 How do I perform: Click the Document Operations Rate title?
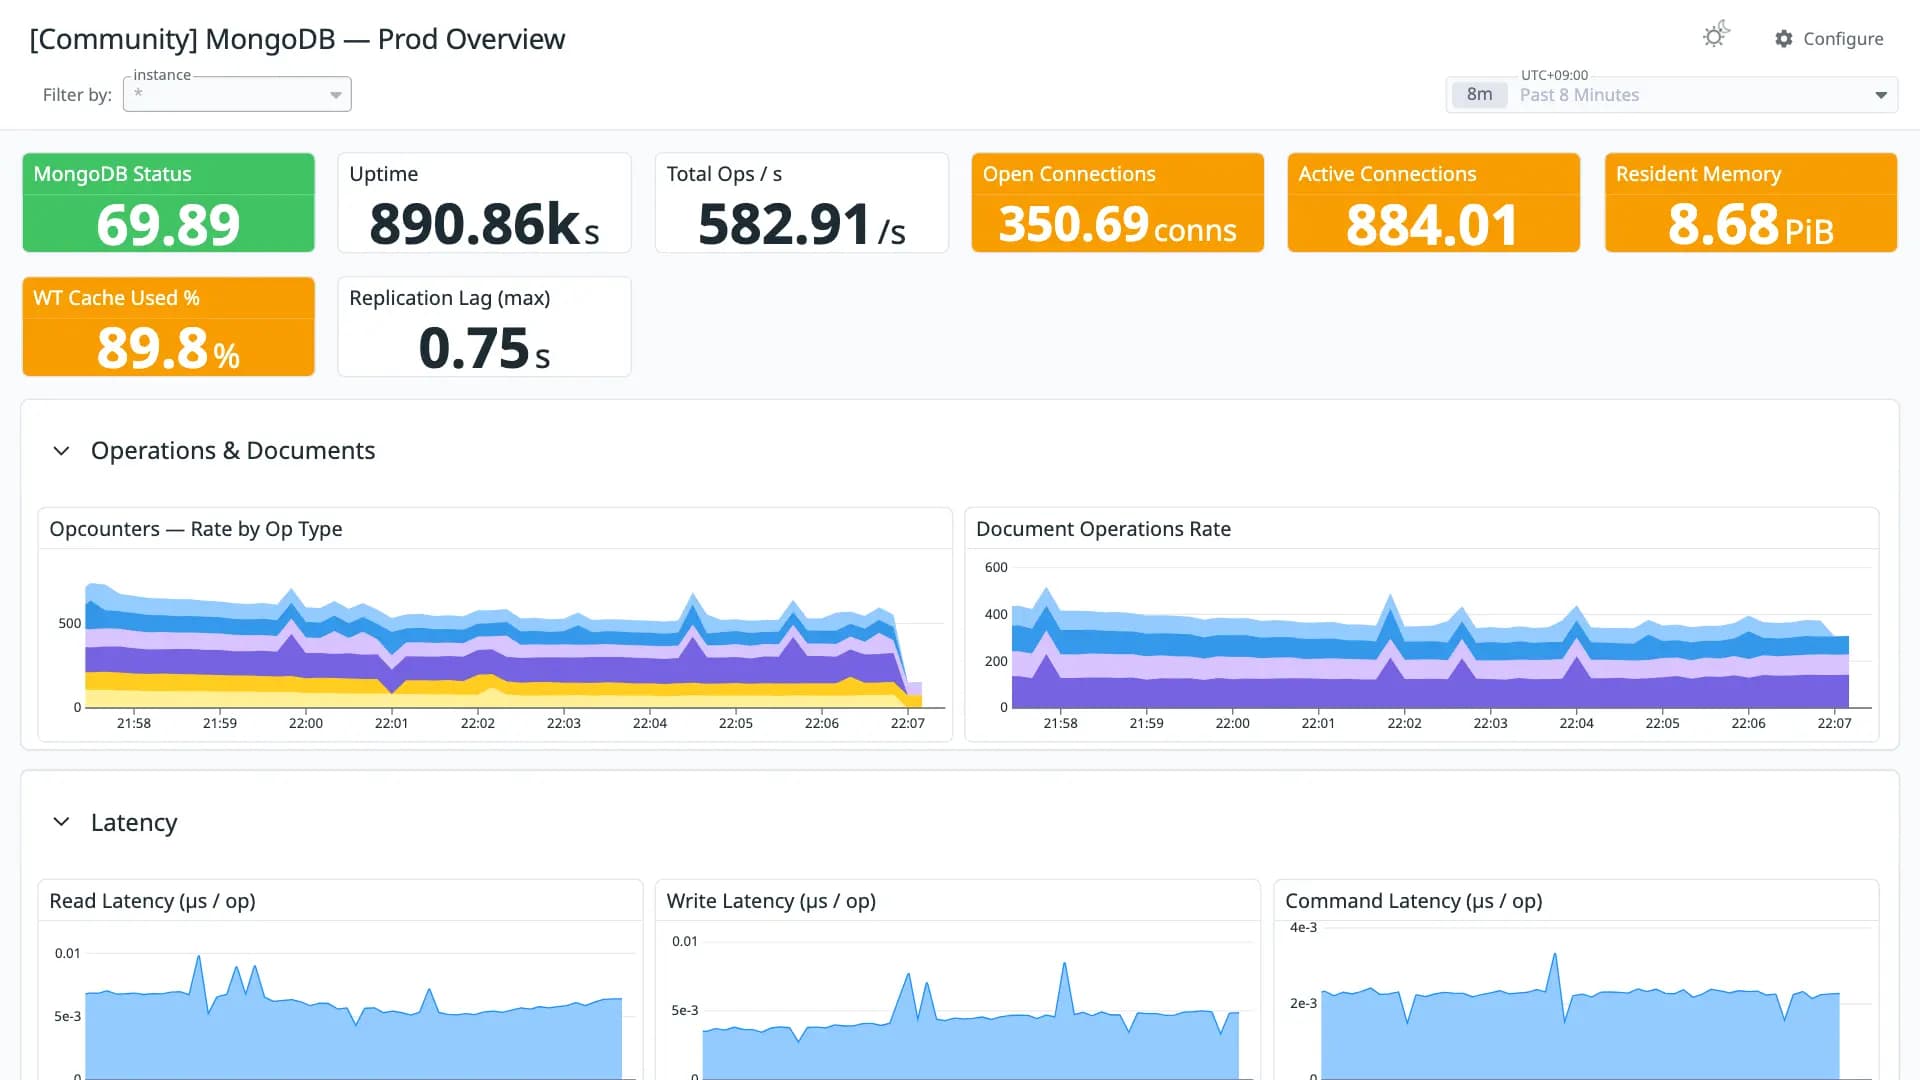pyautogui.click(x=1103, y=529)
